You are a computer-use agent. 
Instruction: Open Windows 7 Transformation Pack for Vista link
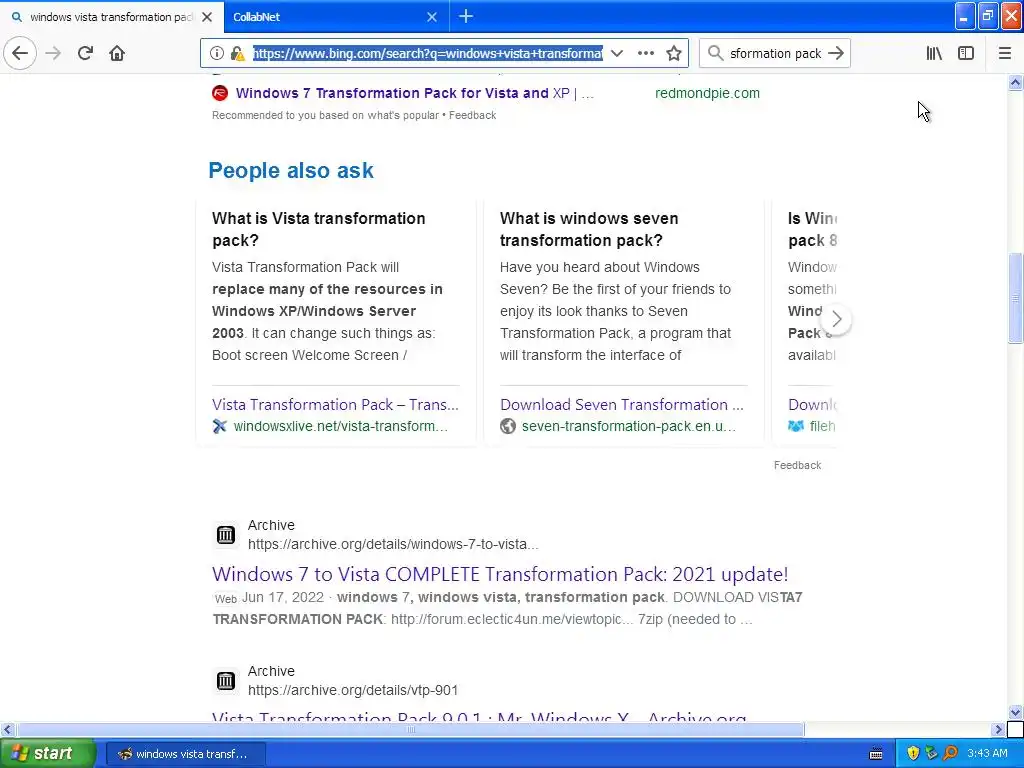[415, 93]
